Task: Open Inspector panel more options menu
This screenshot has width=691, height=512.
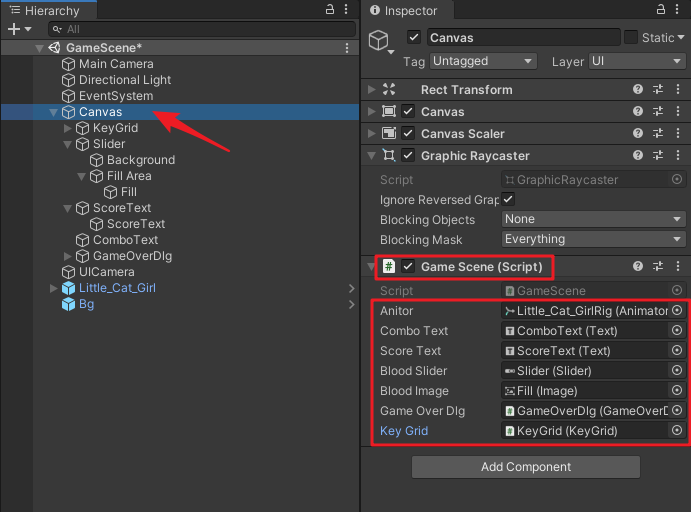Action: 677,9
